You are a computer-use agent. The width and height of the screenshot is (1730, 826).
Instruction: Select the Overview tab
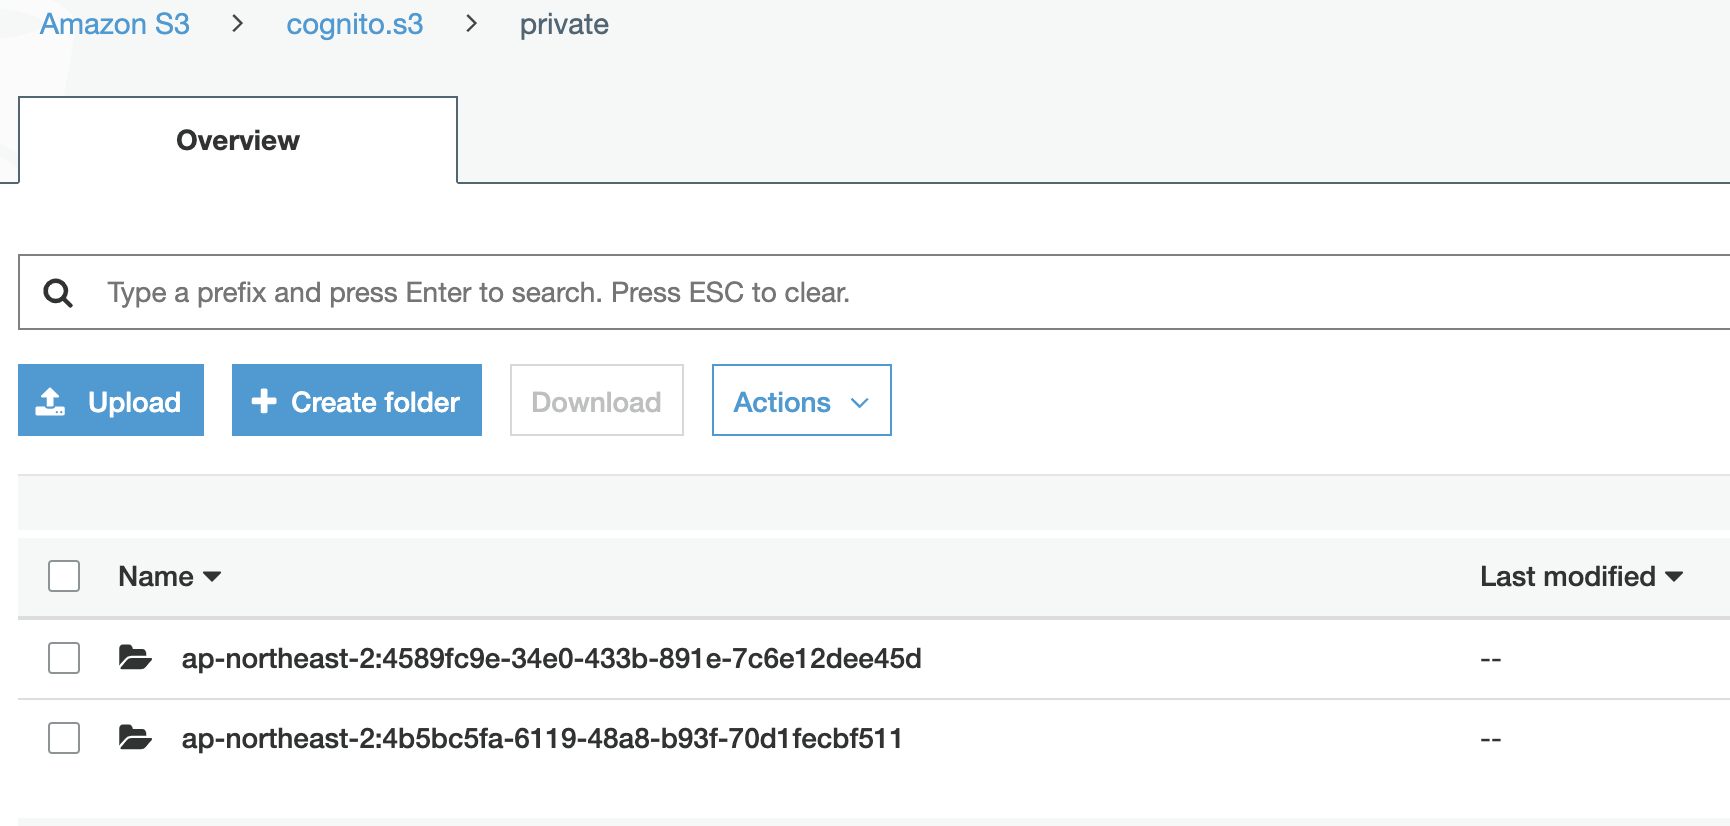(x=238, y=140)
